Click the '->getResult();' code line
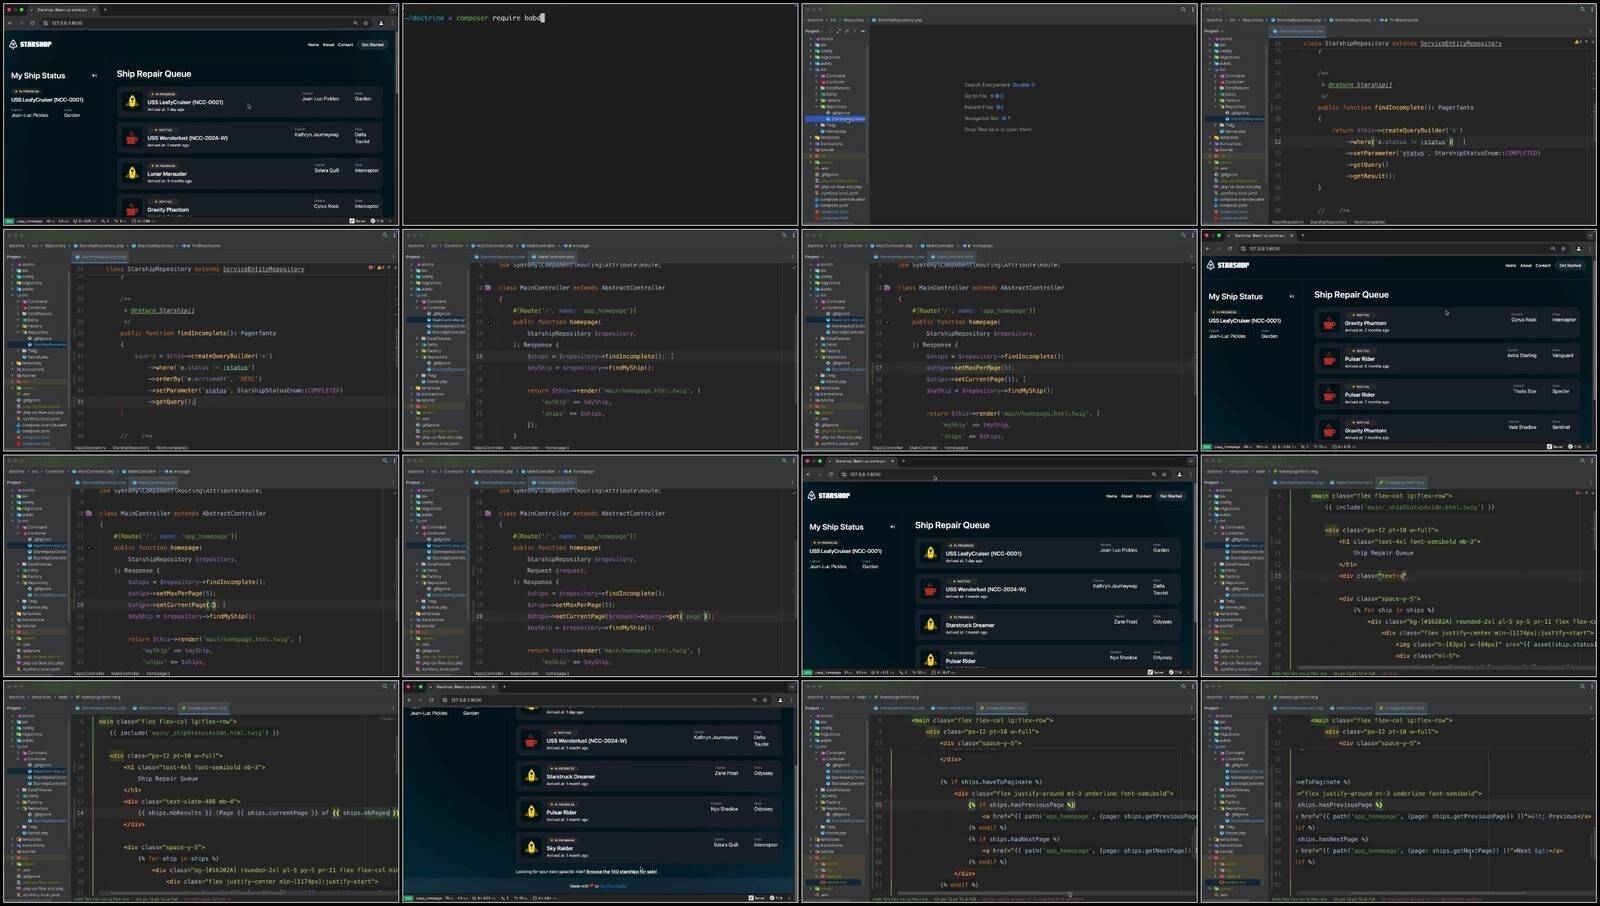This screenshot has height=906, width=1600. coord(1371,176)
